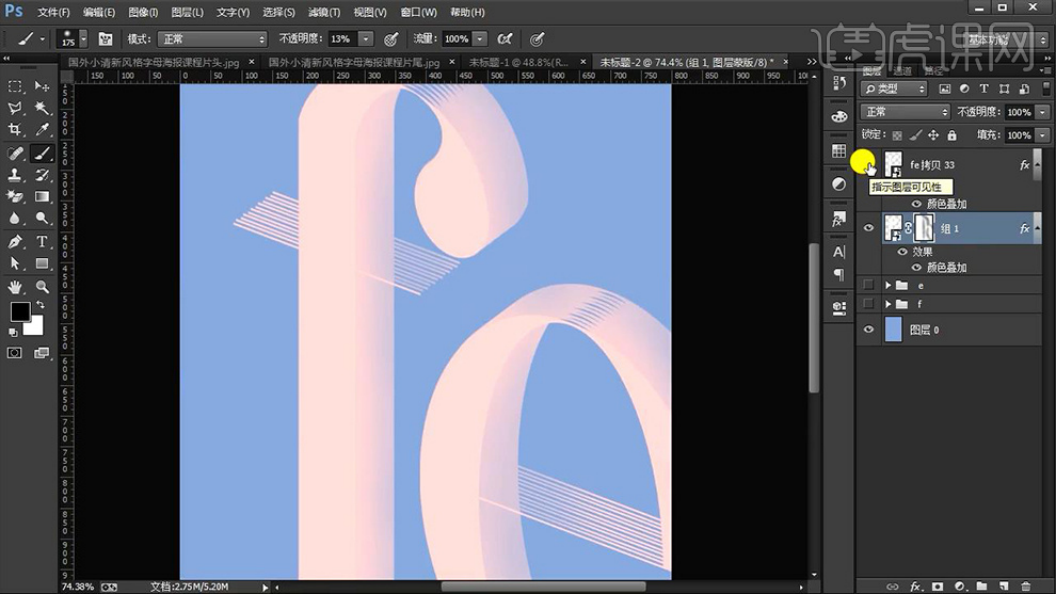Image resolution: width=1056 pixels, height=595 pixels.
Task: Open the 滤镜(T) menu
Action: 323,12
